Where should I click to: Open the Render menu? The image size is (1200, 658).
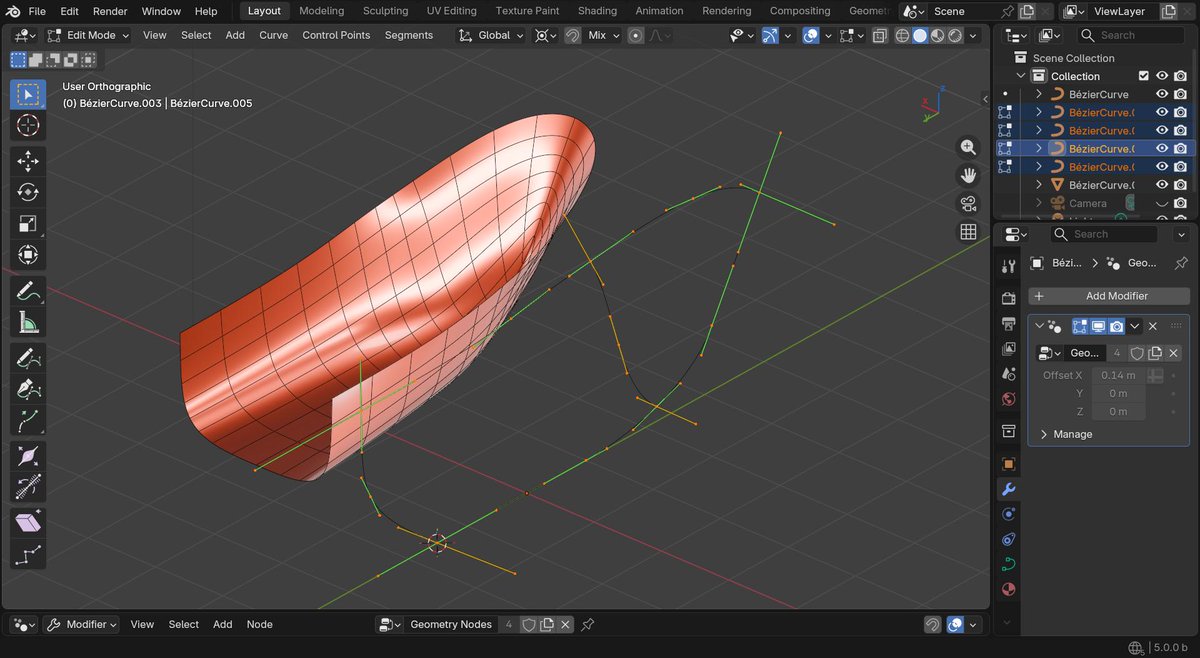[x=109, y=11]
